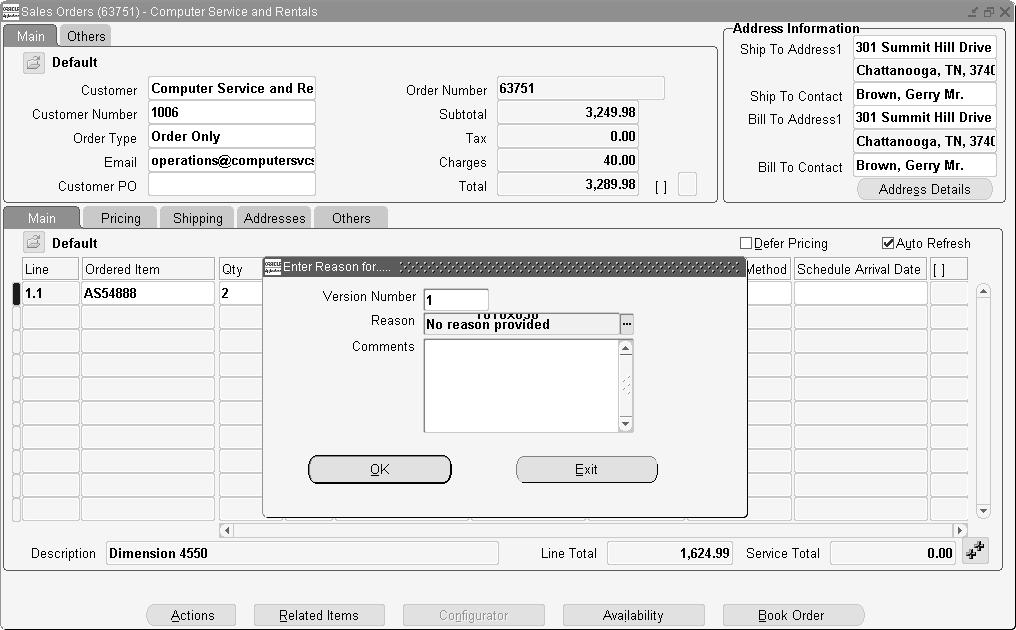Click the icon beside Service Total

[975, 552]
